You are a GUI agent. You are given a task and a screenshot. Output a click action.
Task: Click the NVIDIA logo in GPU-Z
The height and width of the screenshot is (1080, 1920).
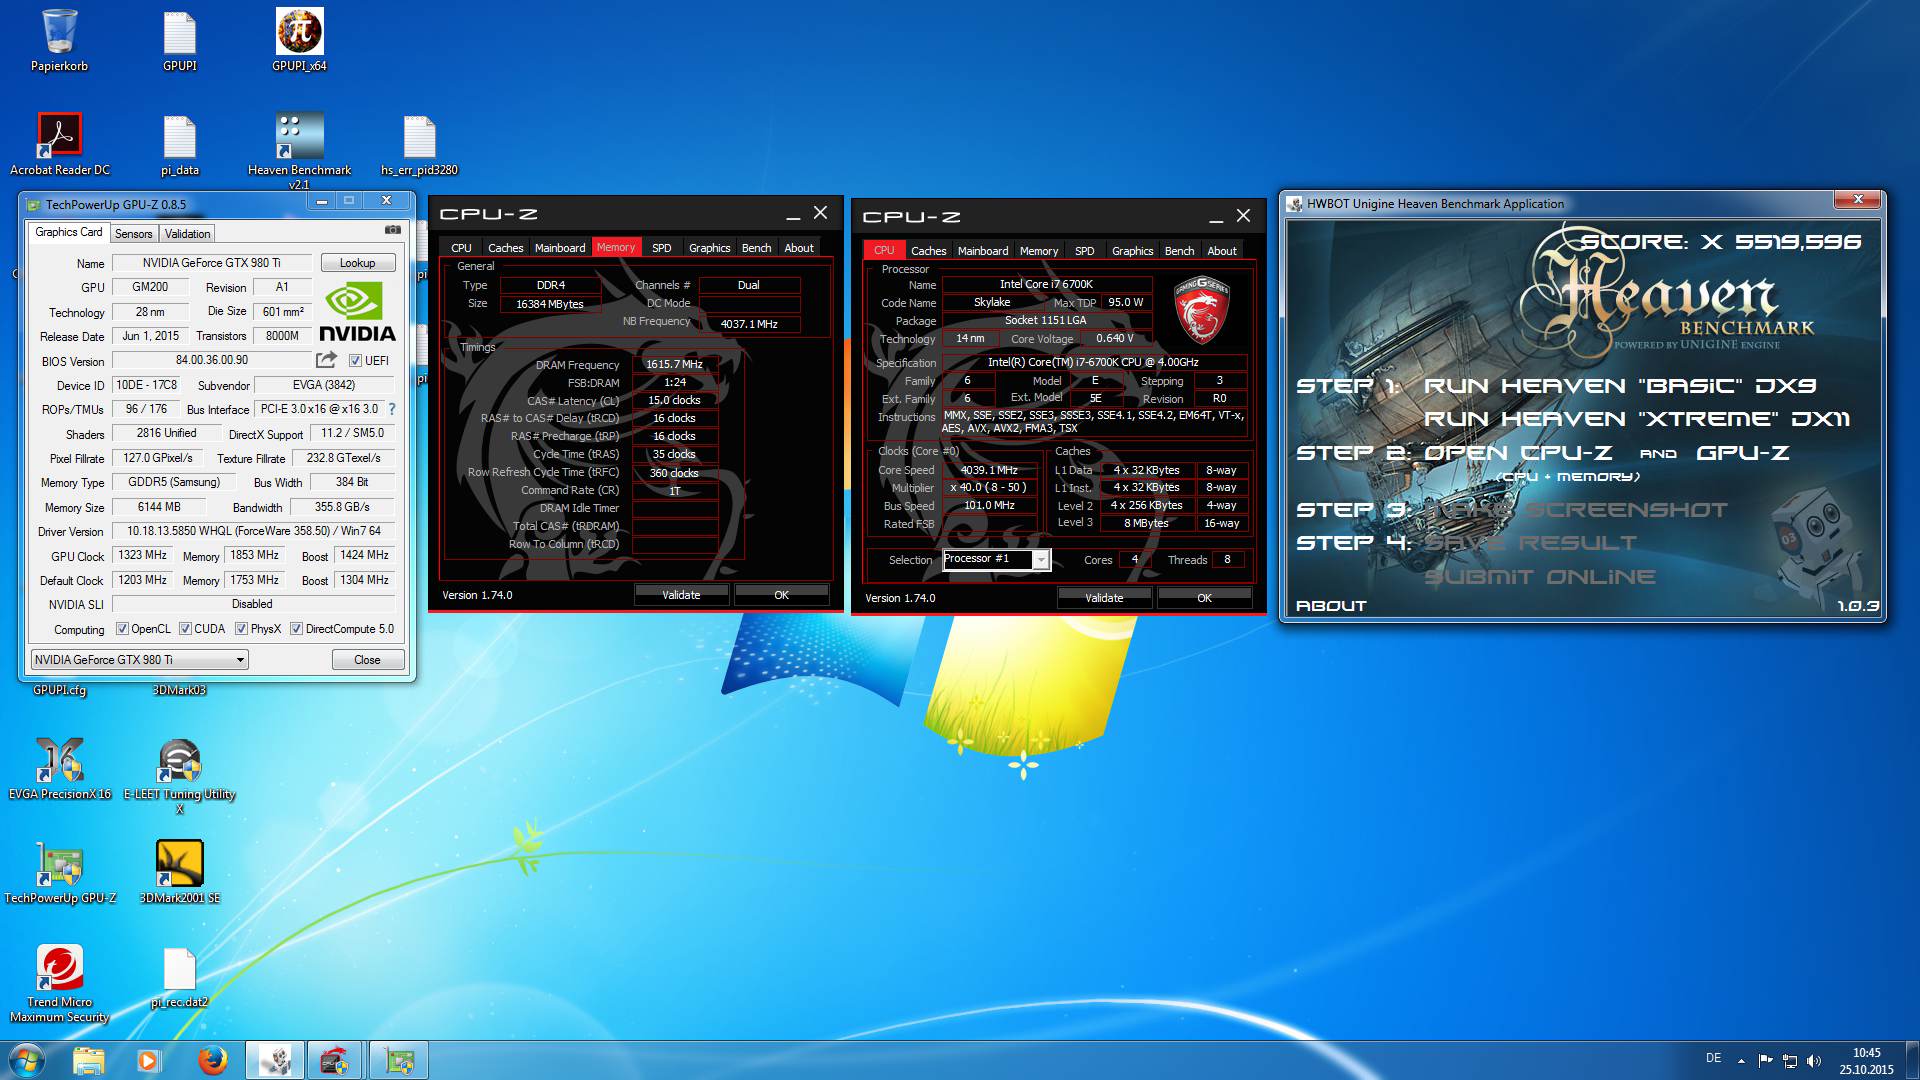[x=357, y=313]
